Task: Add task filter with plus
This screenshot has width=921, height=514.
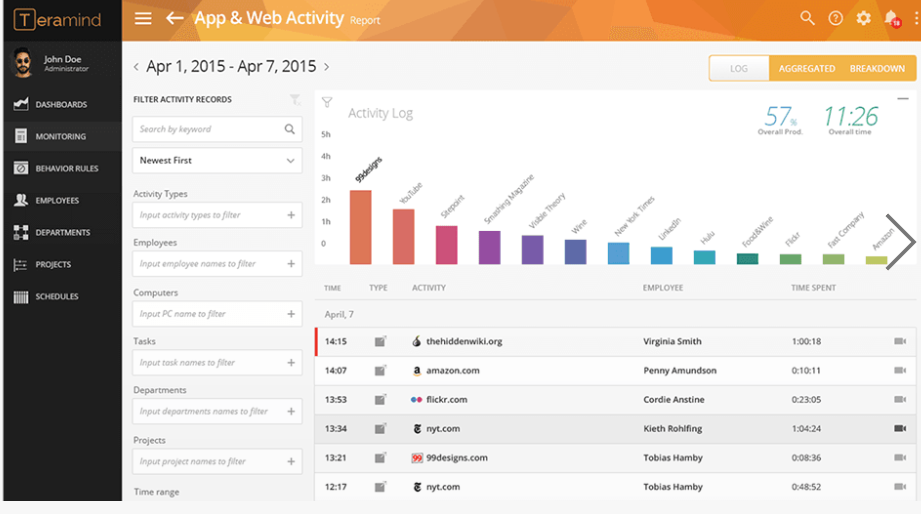Action: [291, 362]
